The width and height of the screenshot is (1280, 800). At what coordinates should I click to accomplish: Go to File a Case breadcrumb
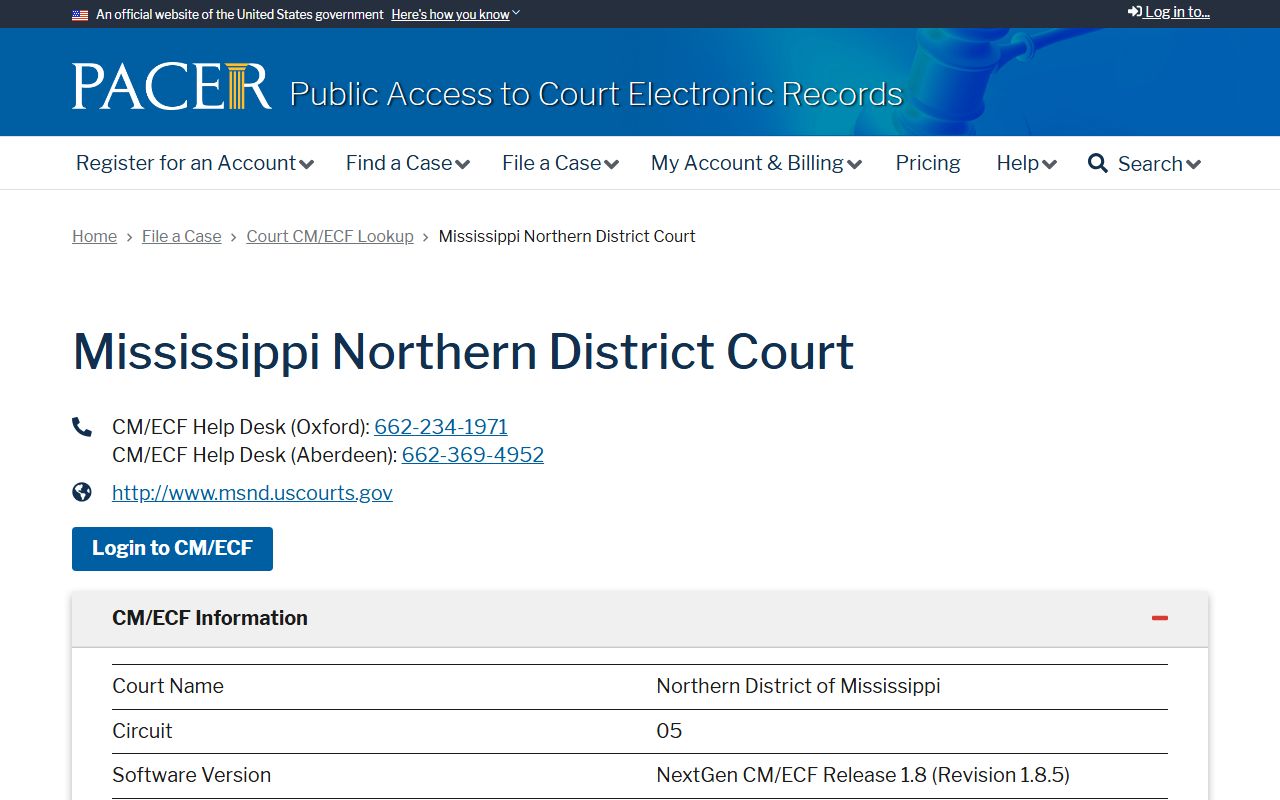pos(182,236)
